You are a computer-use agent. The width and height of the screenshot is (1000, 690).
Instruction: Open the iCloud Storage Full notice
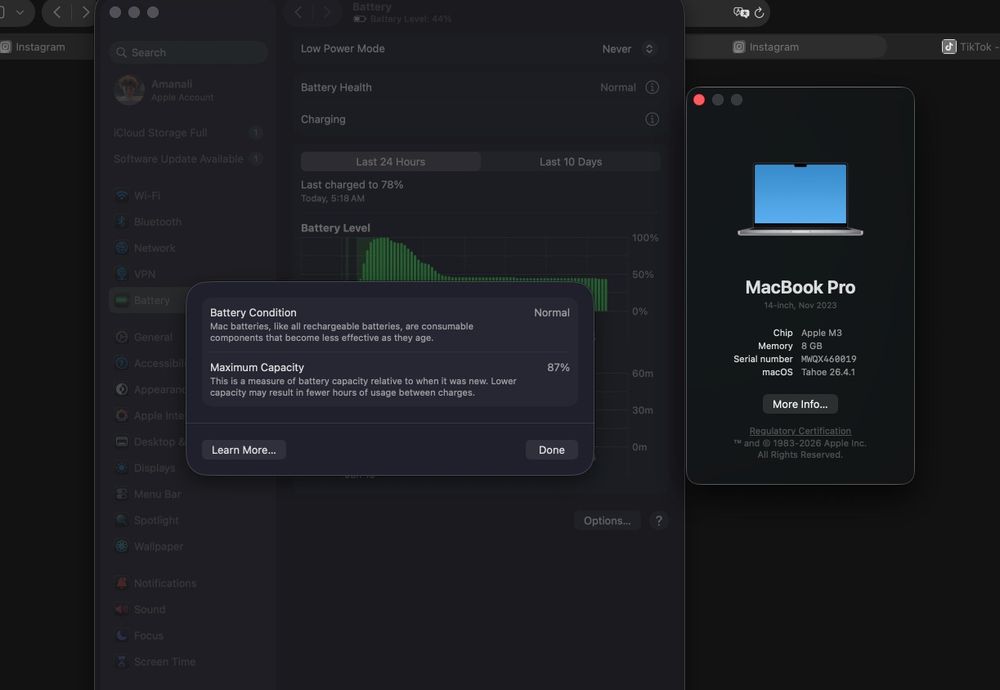click(189, 133)
